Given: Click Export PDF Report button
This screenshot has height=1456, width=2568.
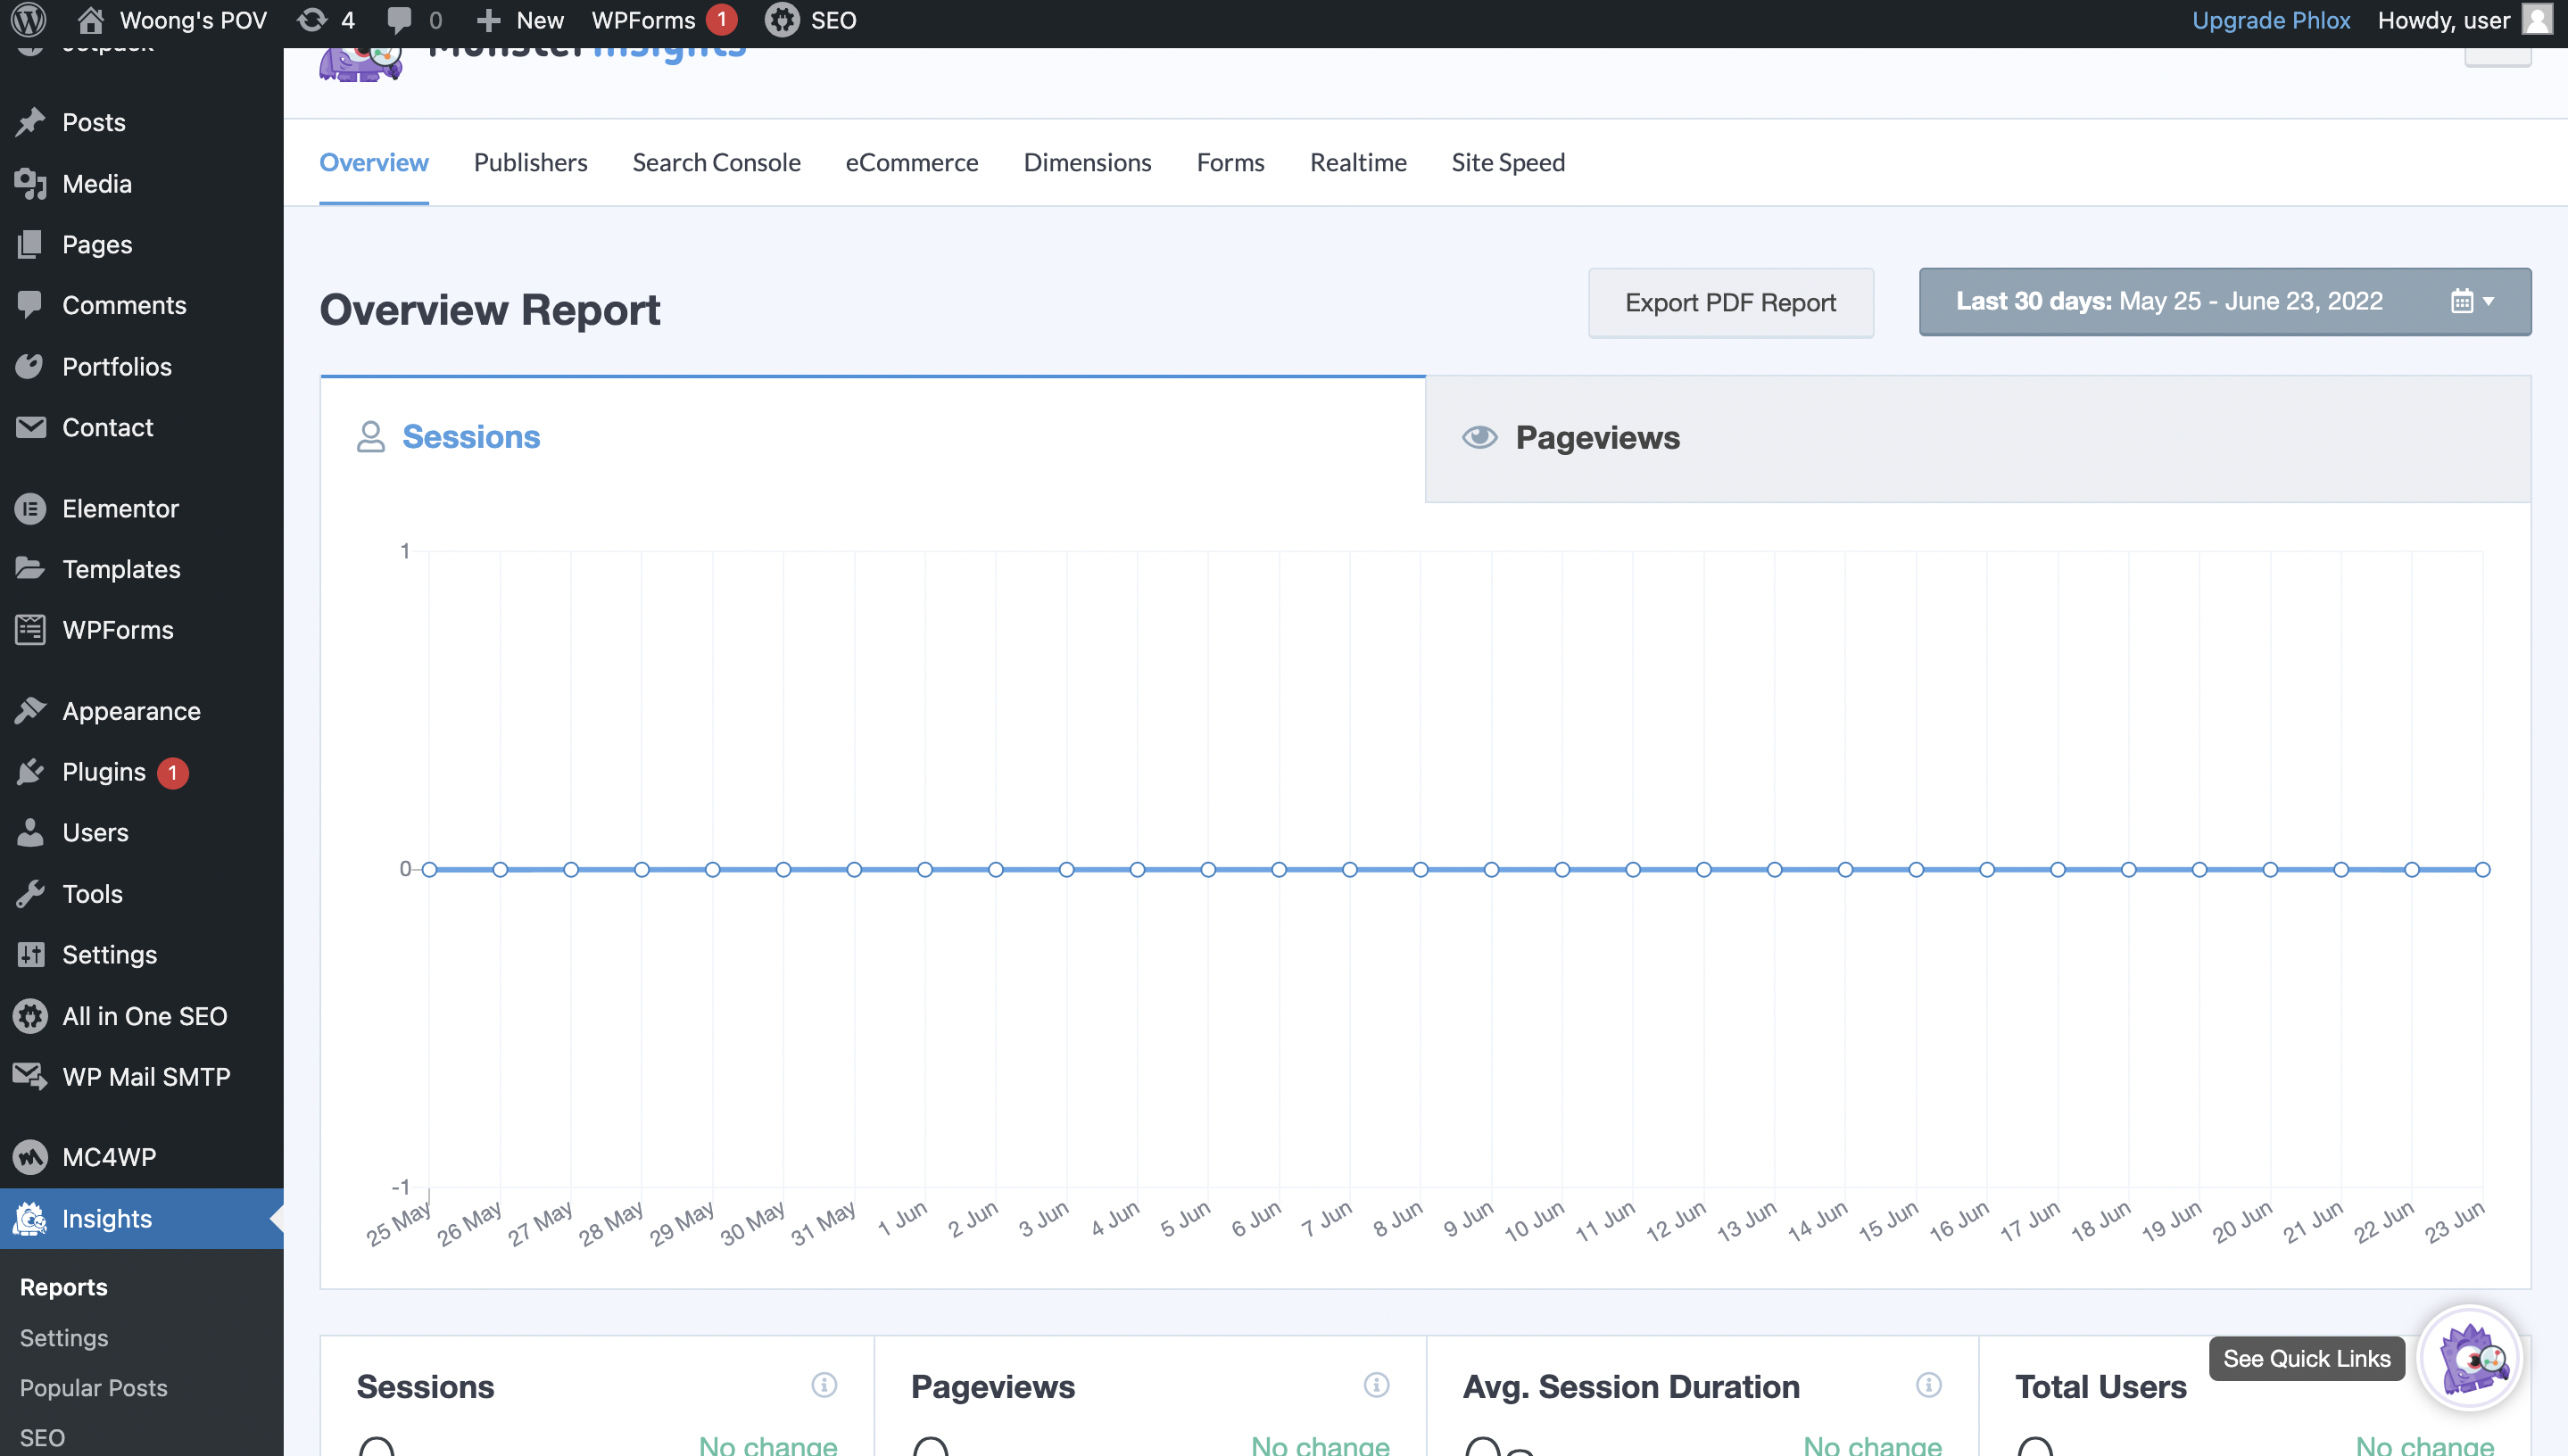Looking at the screenshot, I should tap(1730, 302).
